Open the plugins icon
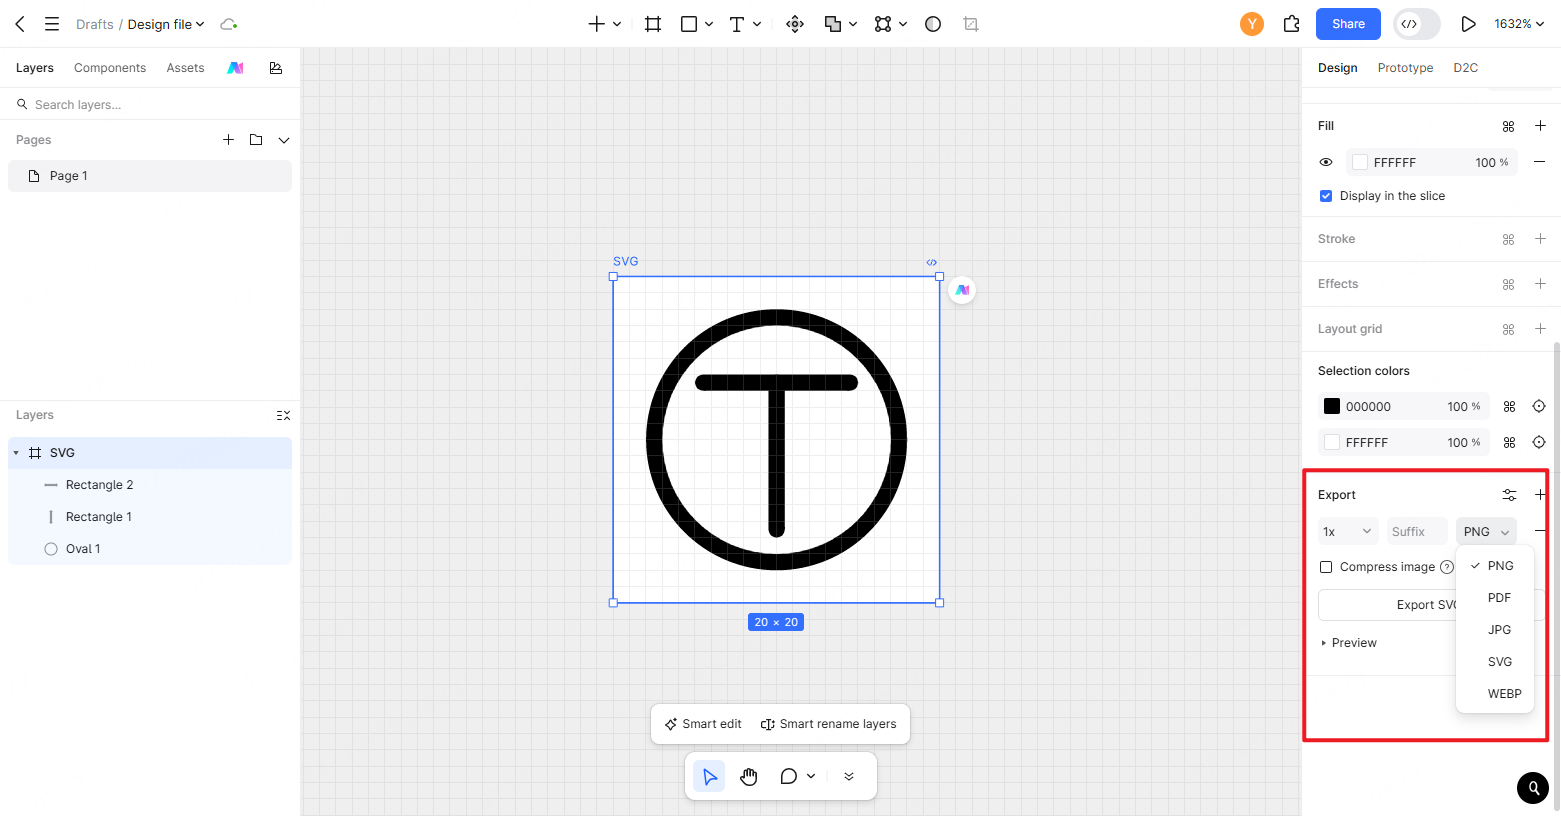 tap(1292, 24)
